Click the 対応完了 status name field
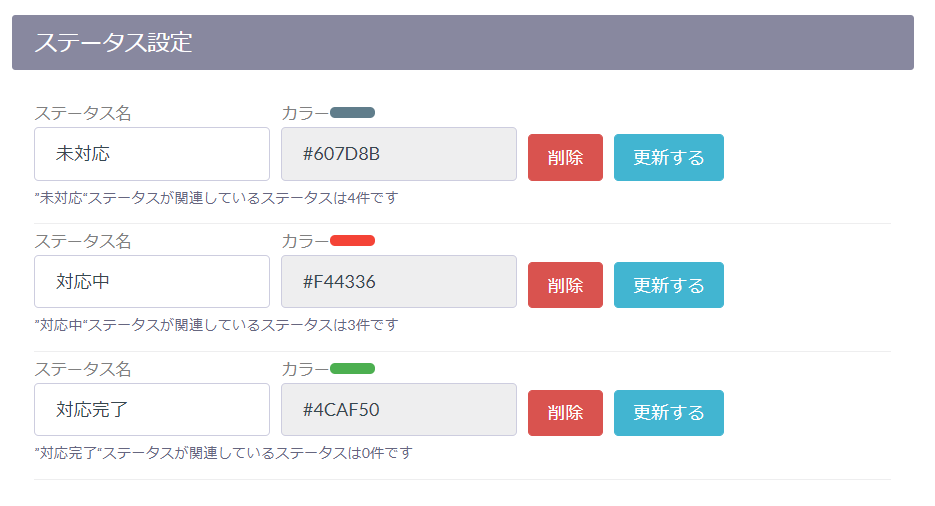 152,410
